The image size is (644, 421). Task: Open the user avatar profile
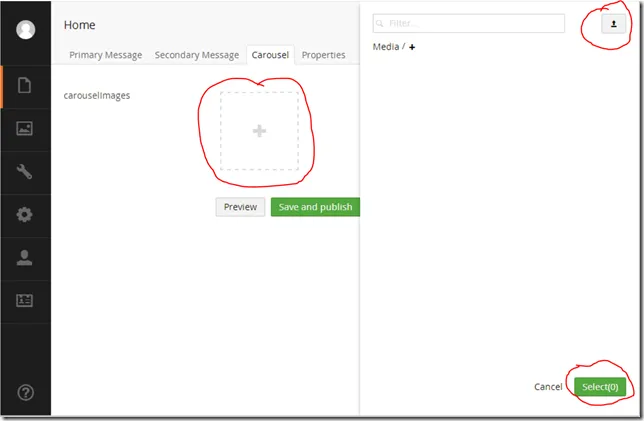pos(26,30)
